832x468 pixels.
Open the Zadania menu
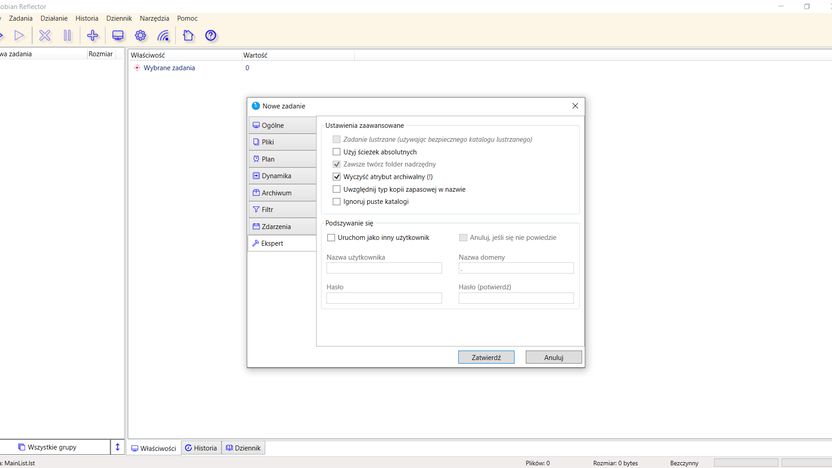tap(21, 18)
